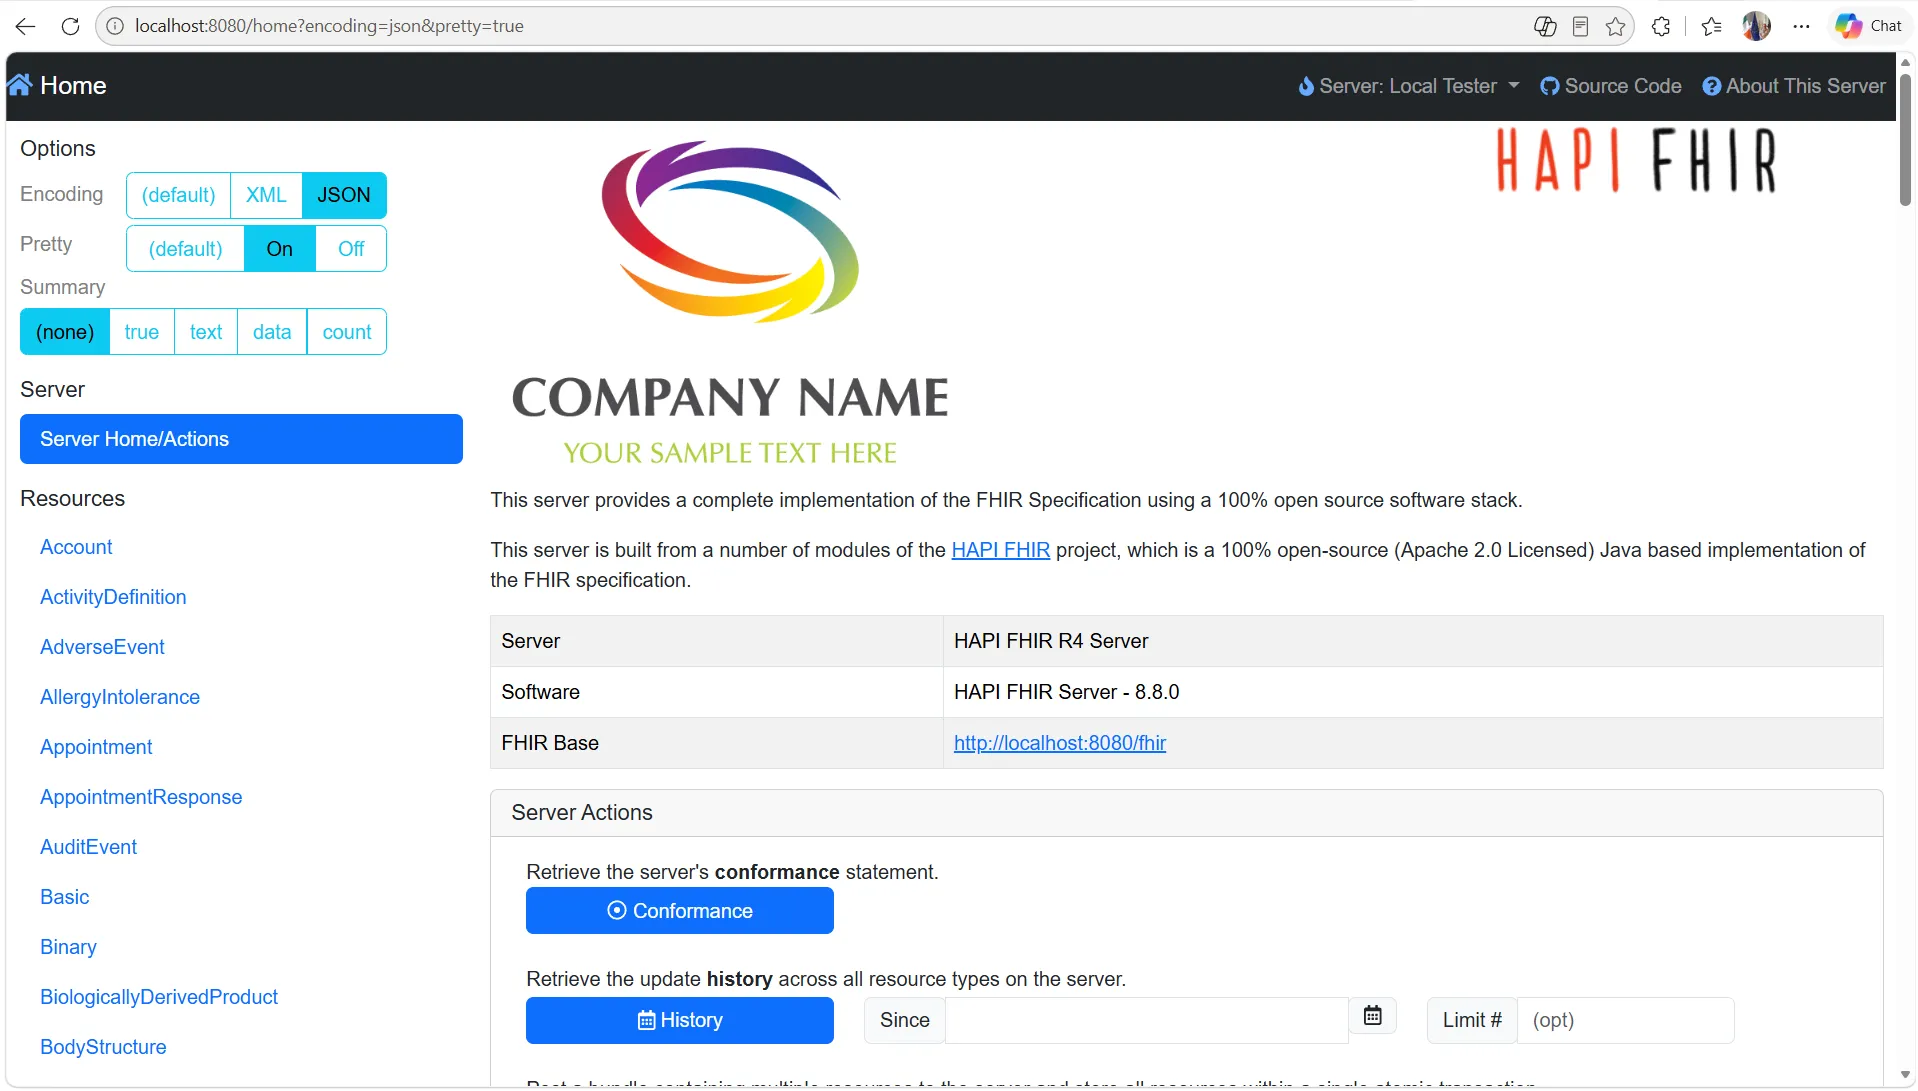Open the BiologicallyDerivedProduct resource

pyautogui.click(x=159, y=997)
